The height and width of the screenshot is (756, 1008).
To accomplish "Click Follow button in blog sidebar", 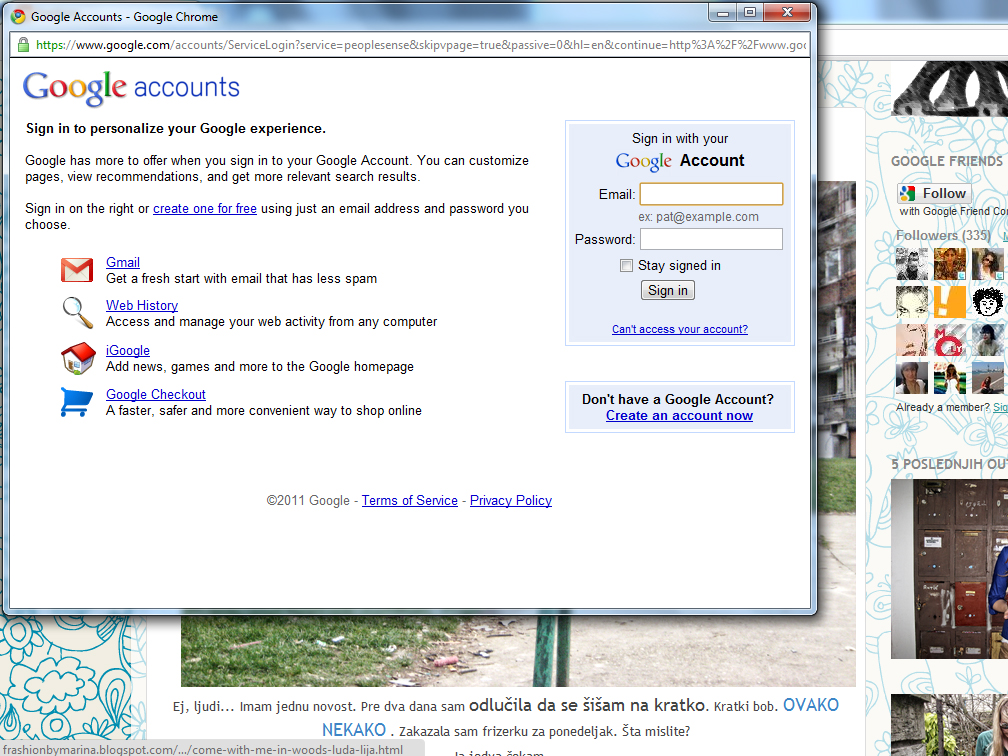I will pos(934,194).
